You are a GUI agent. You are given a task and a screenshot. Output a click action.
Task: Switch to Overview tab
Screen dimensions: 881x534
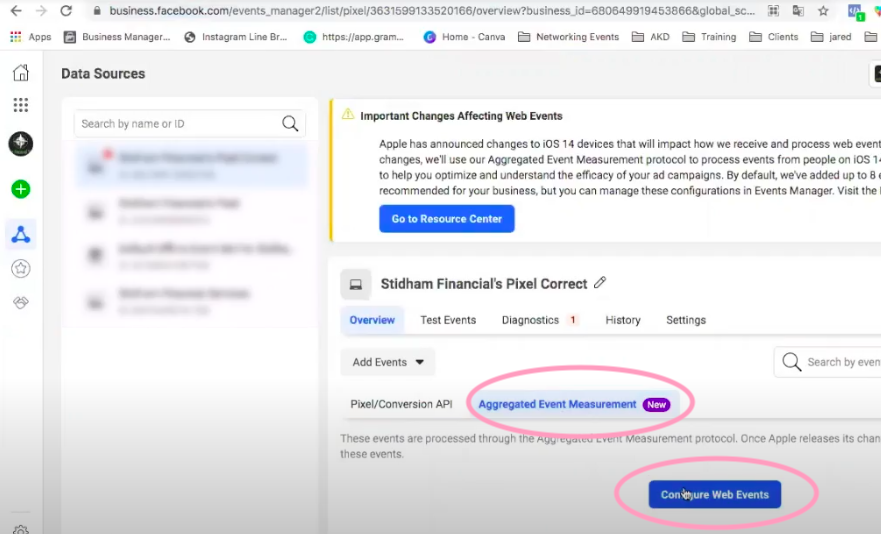(x=372, y=320)
